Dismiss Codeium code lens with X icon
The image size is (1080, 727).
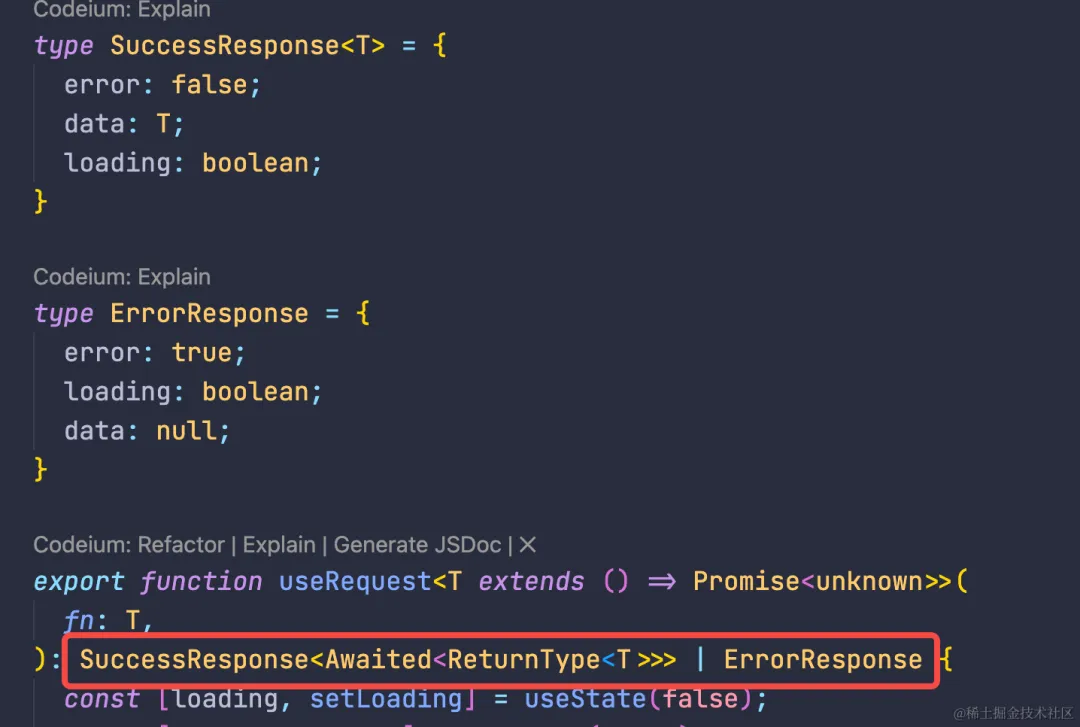click(528, 545)
